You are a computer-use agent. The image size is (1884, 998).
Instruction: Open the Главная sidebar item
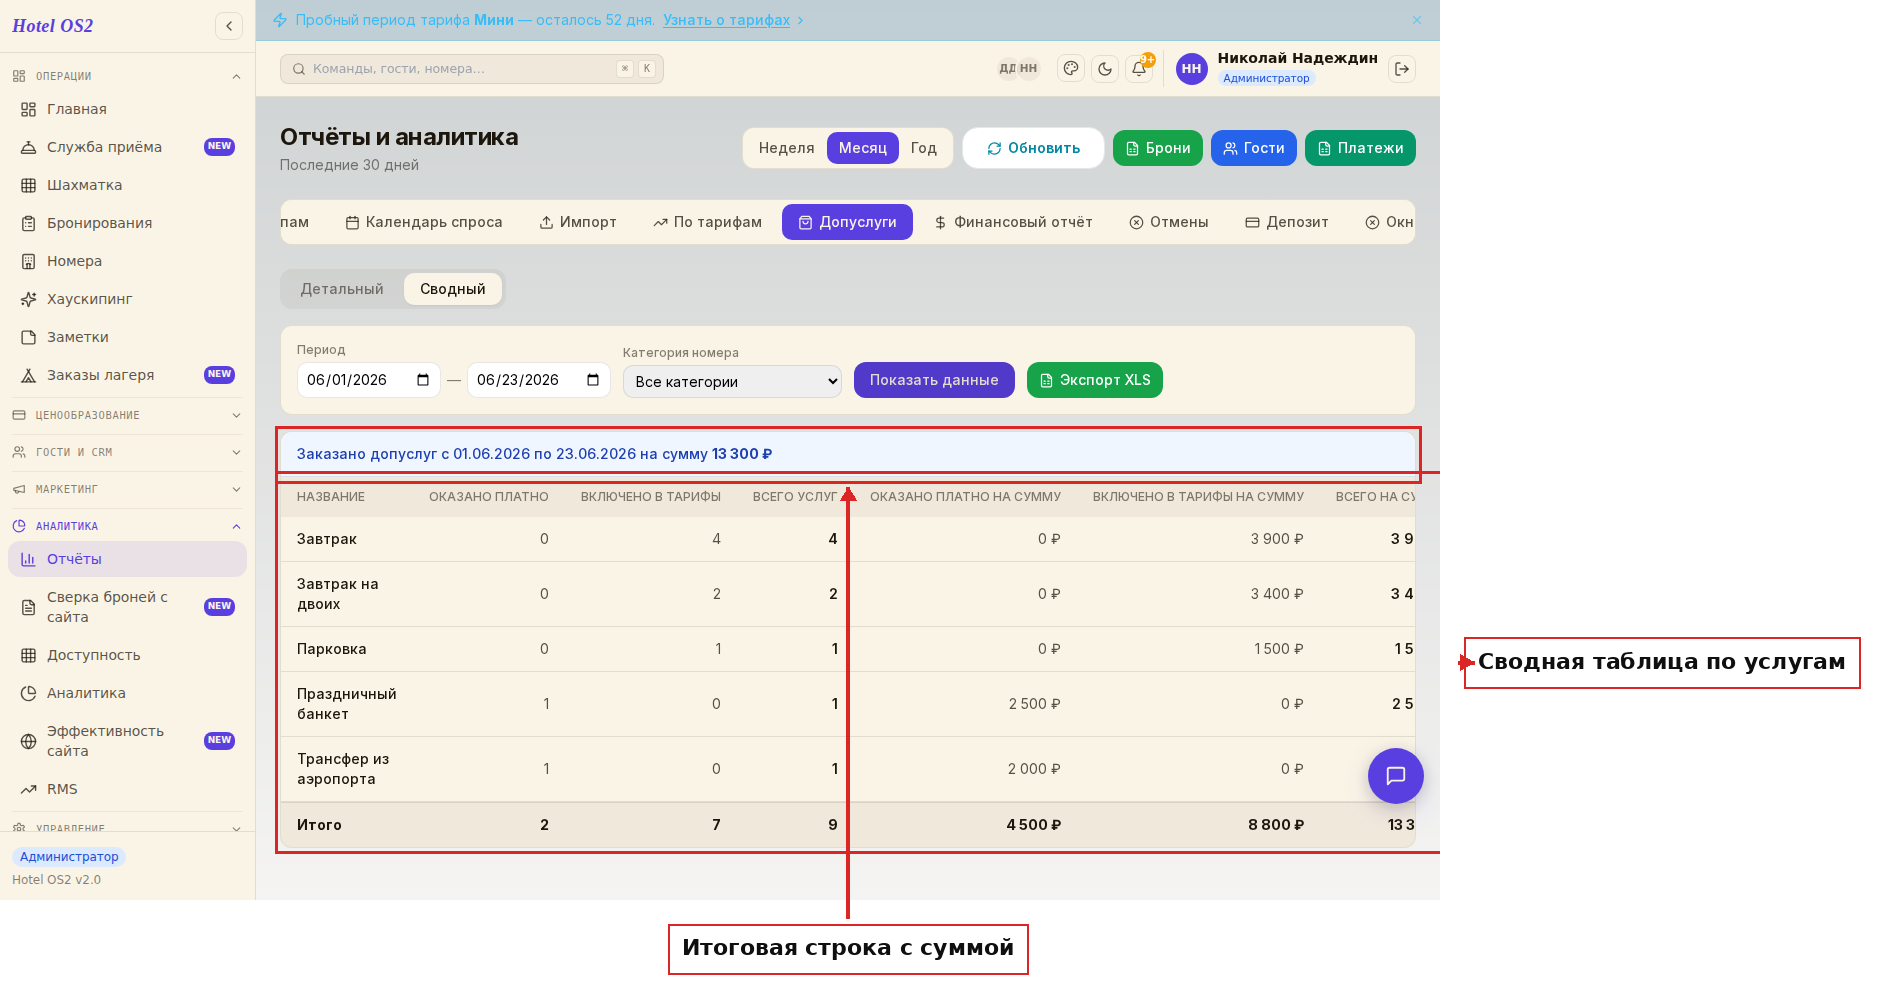(x=128, y=109)
